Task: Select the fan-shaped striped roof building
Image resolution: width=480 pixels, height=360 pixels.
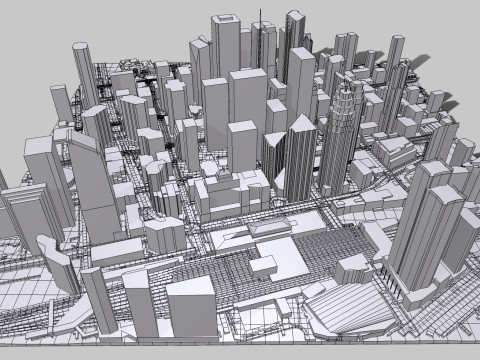Action: [x=350, y=309]
